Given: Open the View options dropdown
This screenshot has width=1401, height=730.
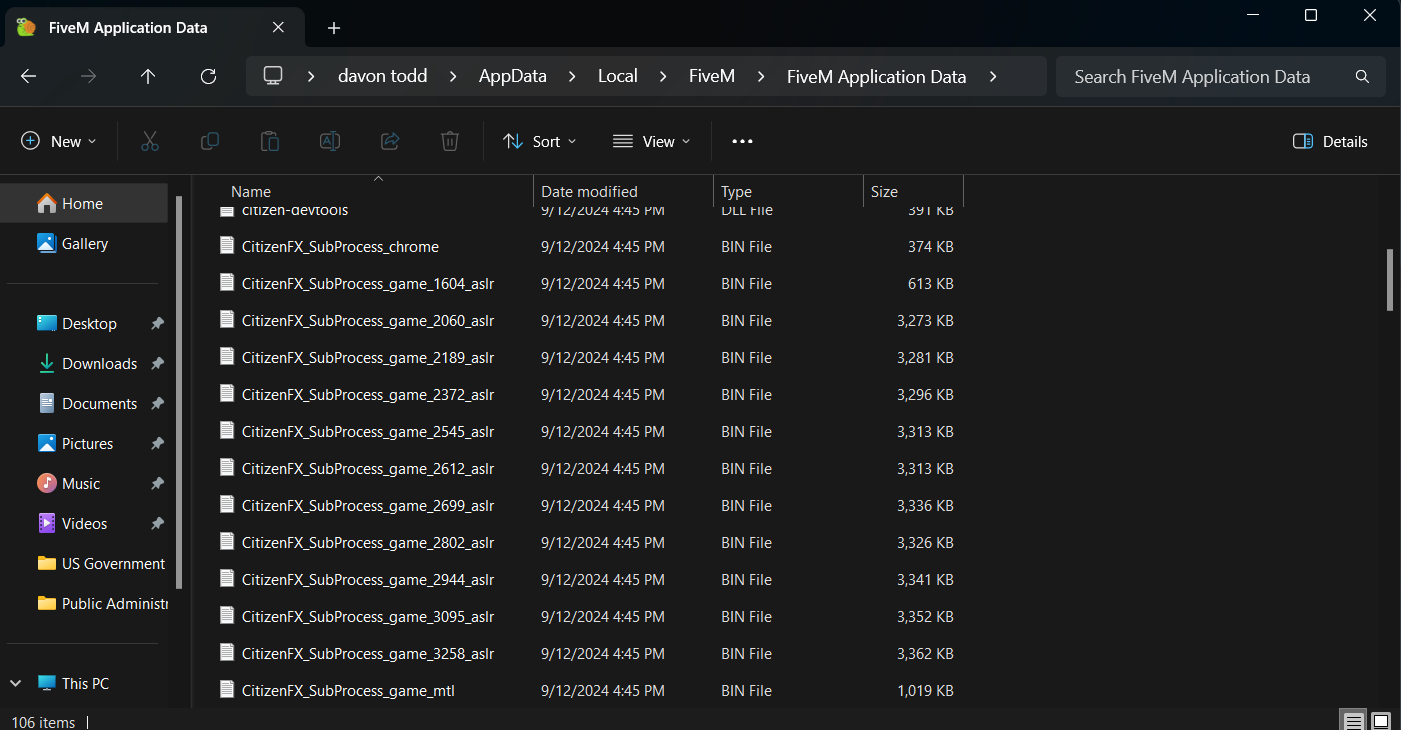Looking at the screenshot, I should pyautogui.click(x=651, y=141).
